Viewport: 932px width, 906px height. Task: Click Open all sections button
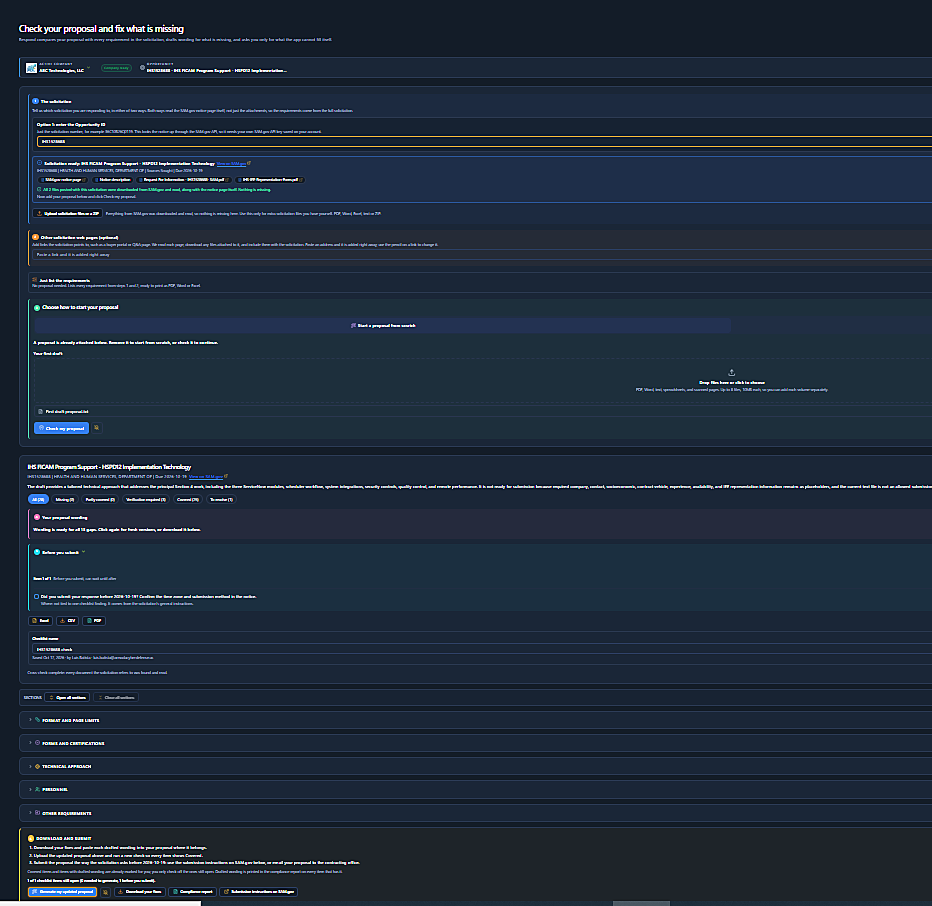[67, 697]
